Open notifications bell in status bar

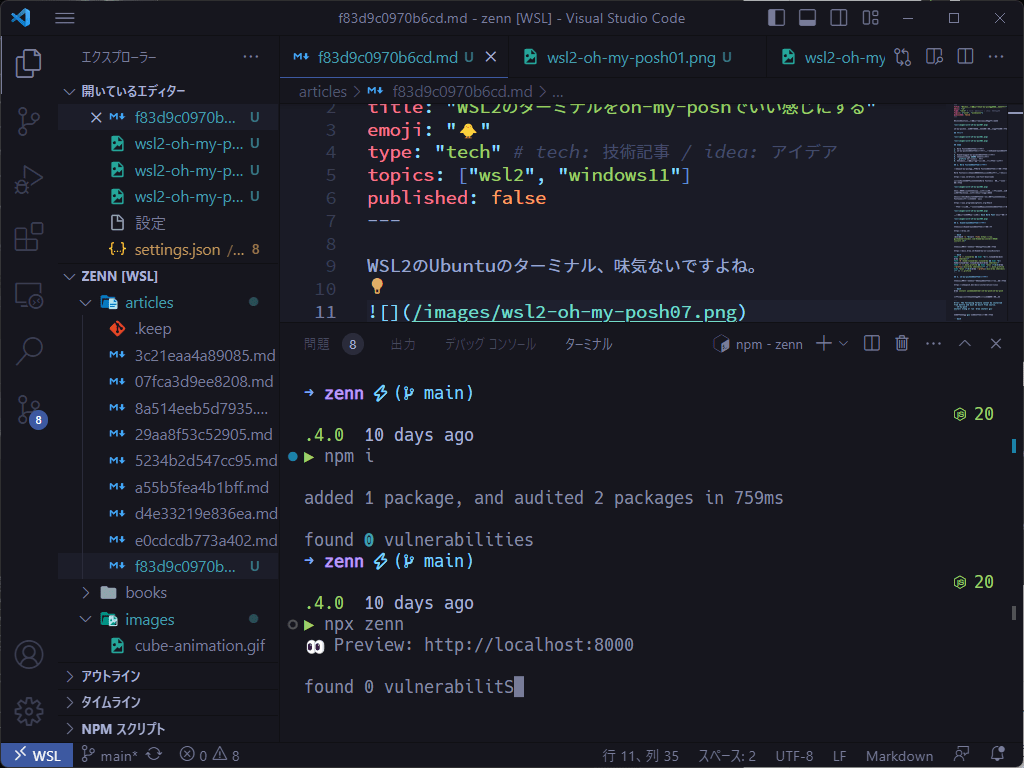(x=997, y=755)
